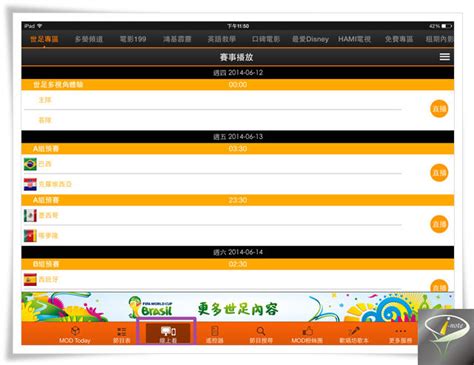Open 節目搜尋 magnifier search icon
This screenshot has height=365, width=474.
click(261, 334)
